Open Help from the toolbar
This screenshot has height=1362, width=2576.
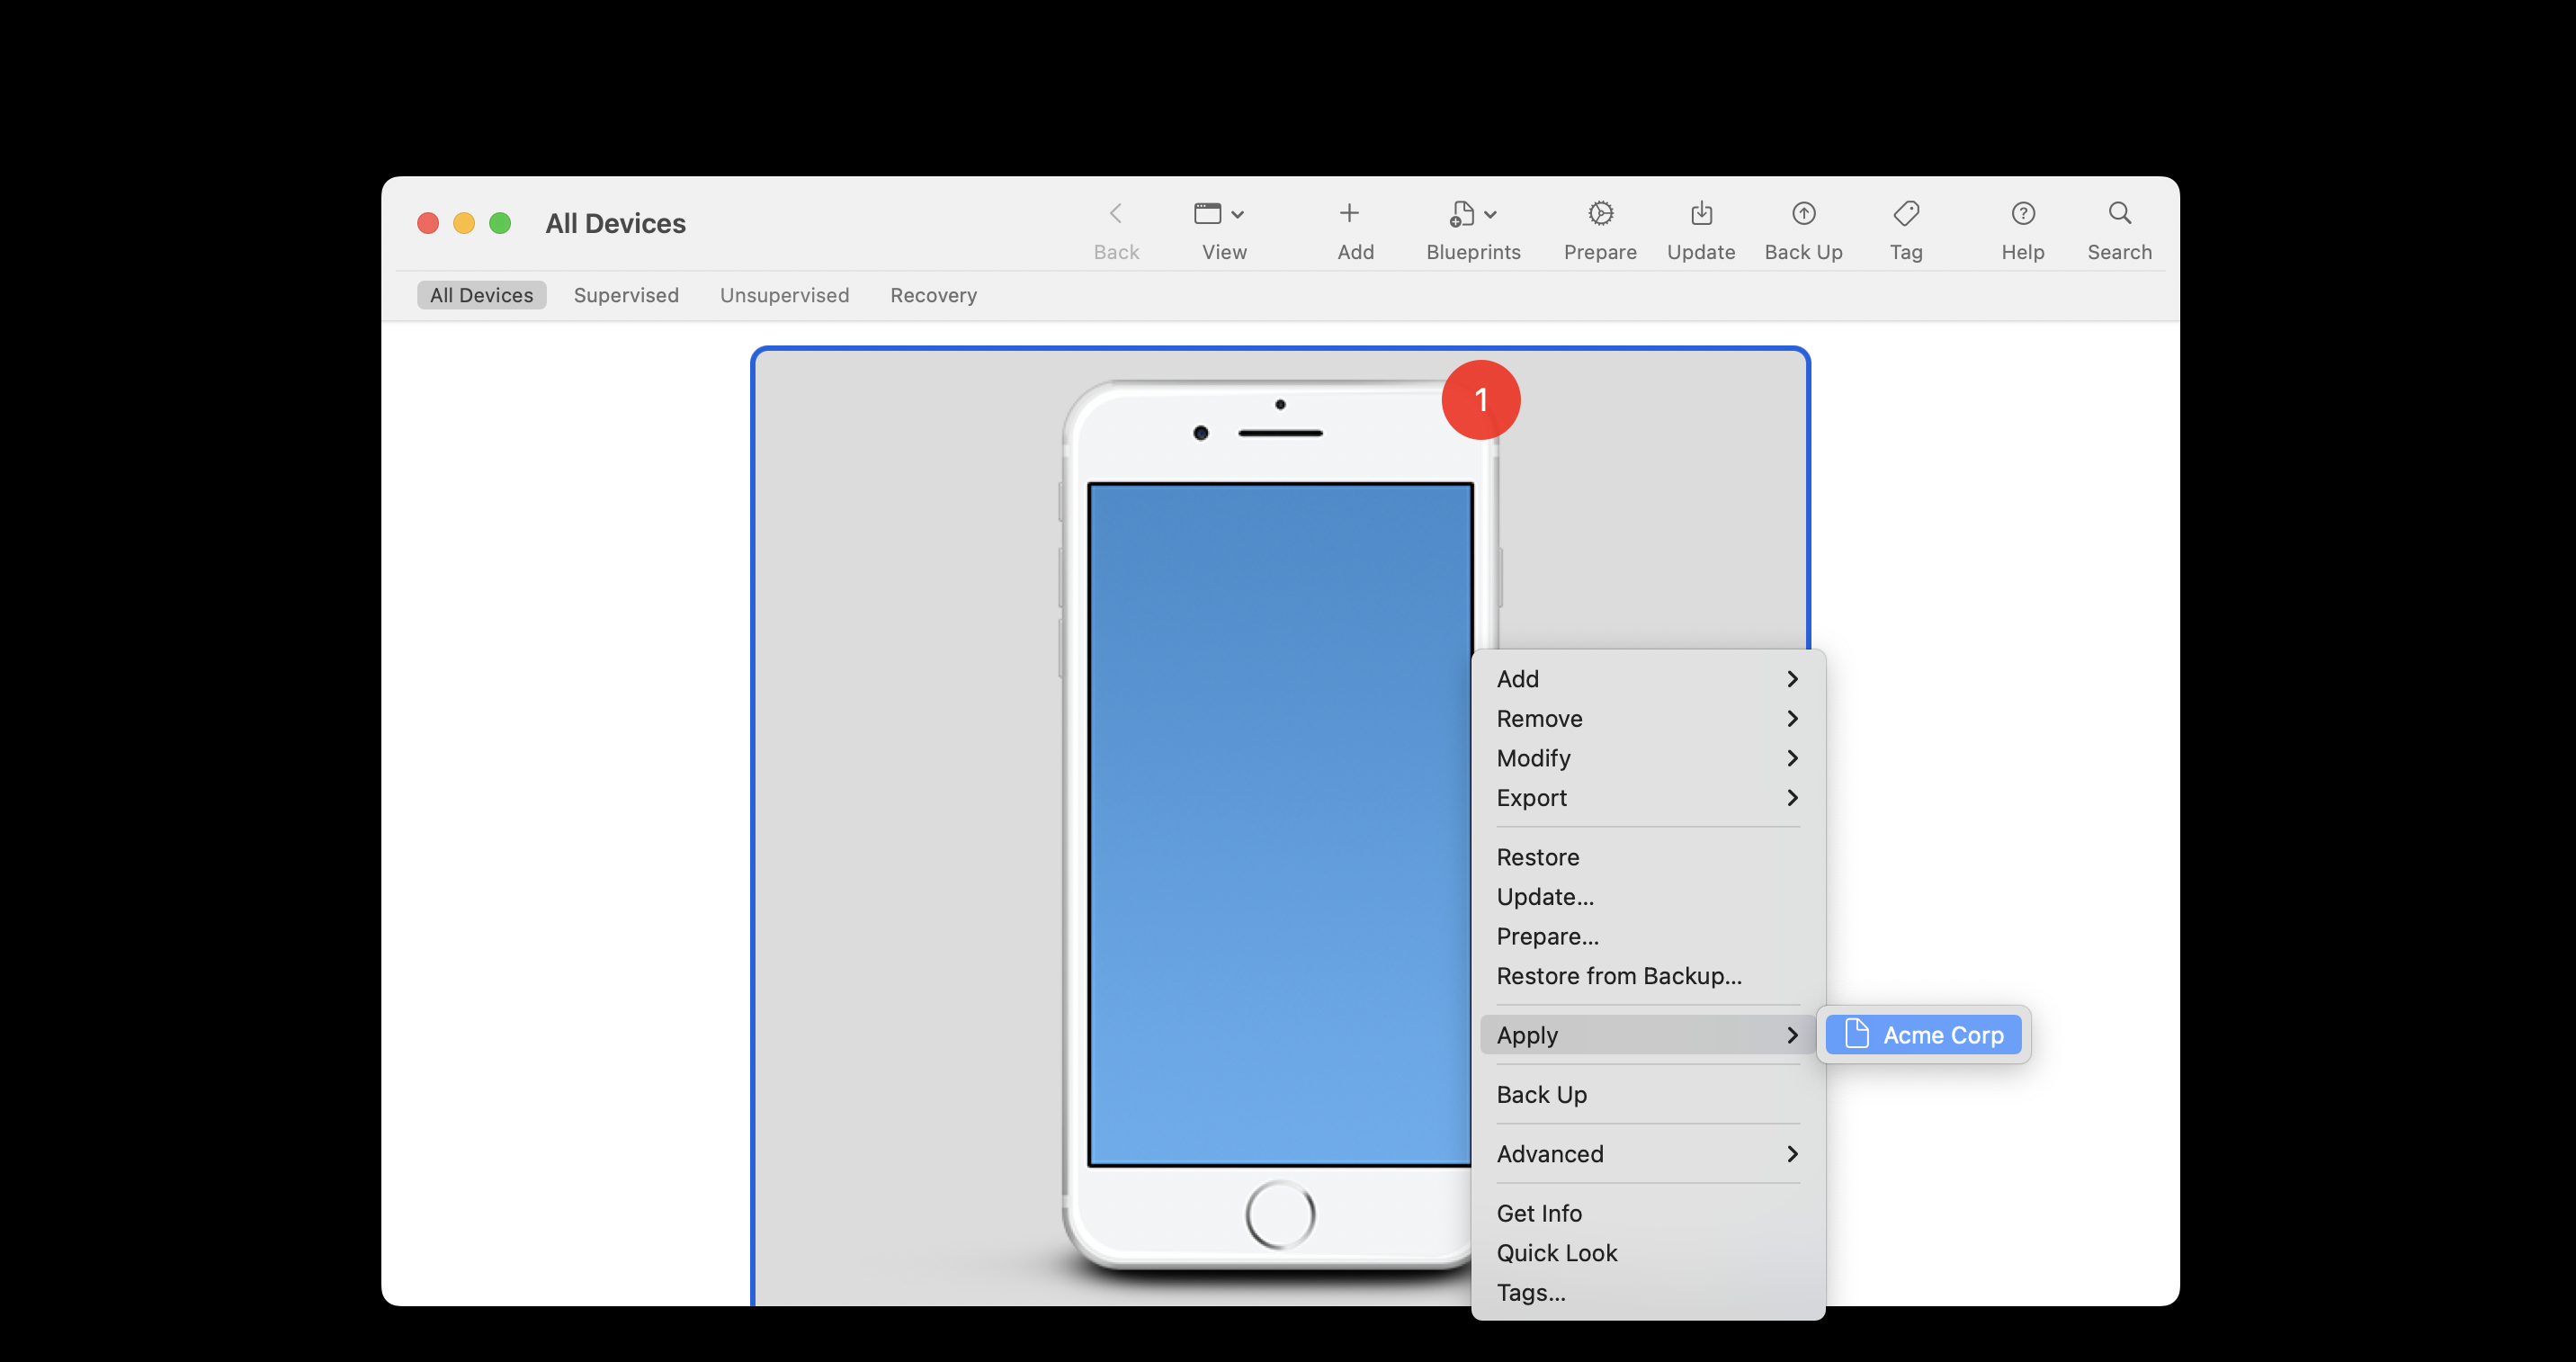click(2023, 213)
